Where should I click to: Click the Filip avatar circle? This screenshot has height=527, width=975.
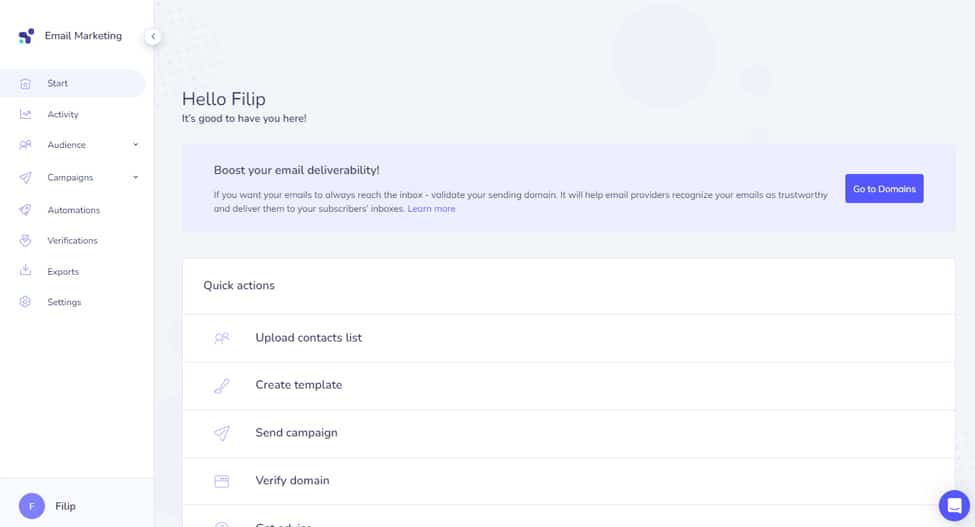pyautogui.click(x=32, y=506)
